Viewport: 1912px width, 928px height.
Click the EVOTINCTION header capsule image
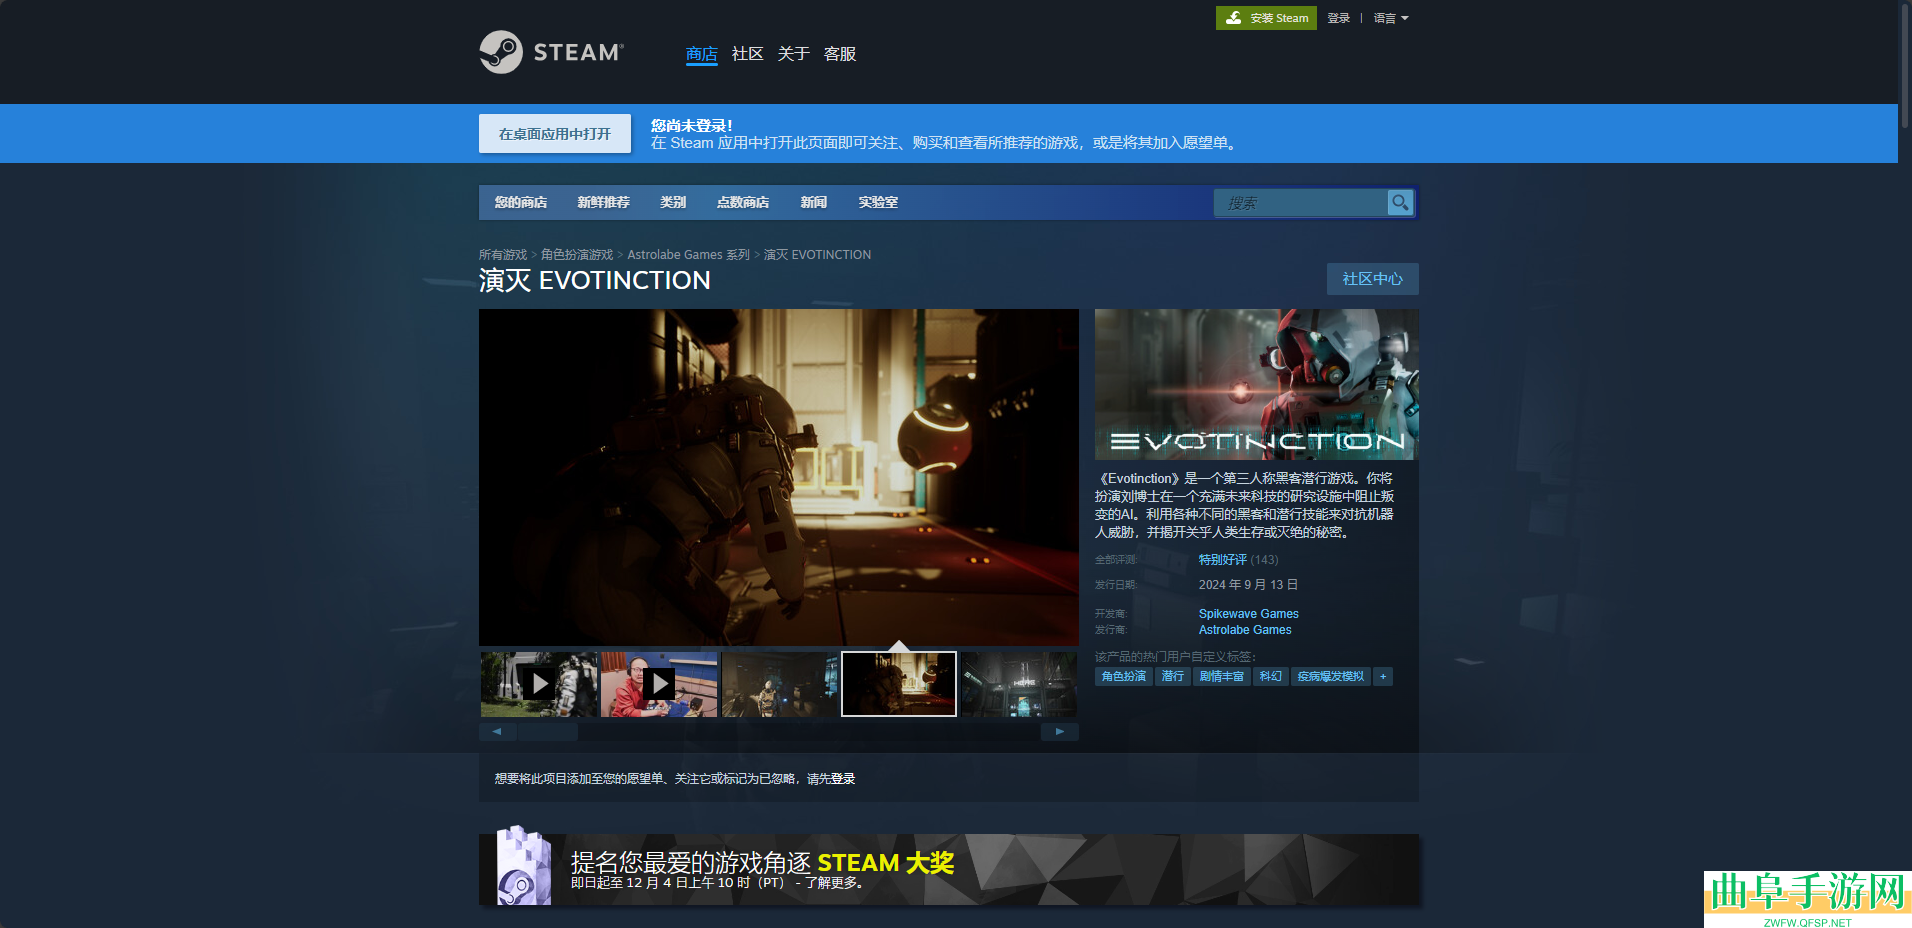point(1257,384)
